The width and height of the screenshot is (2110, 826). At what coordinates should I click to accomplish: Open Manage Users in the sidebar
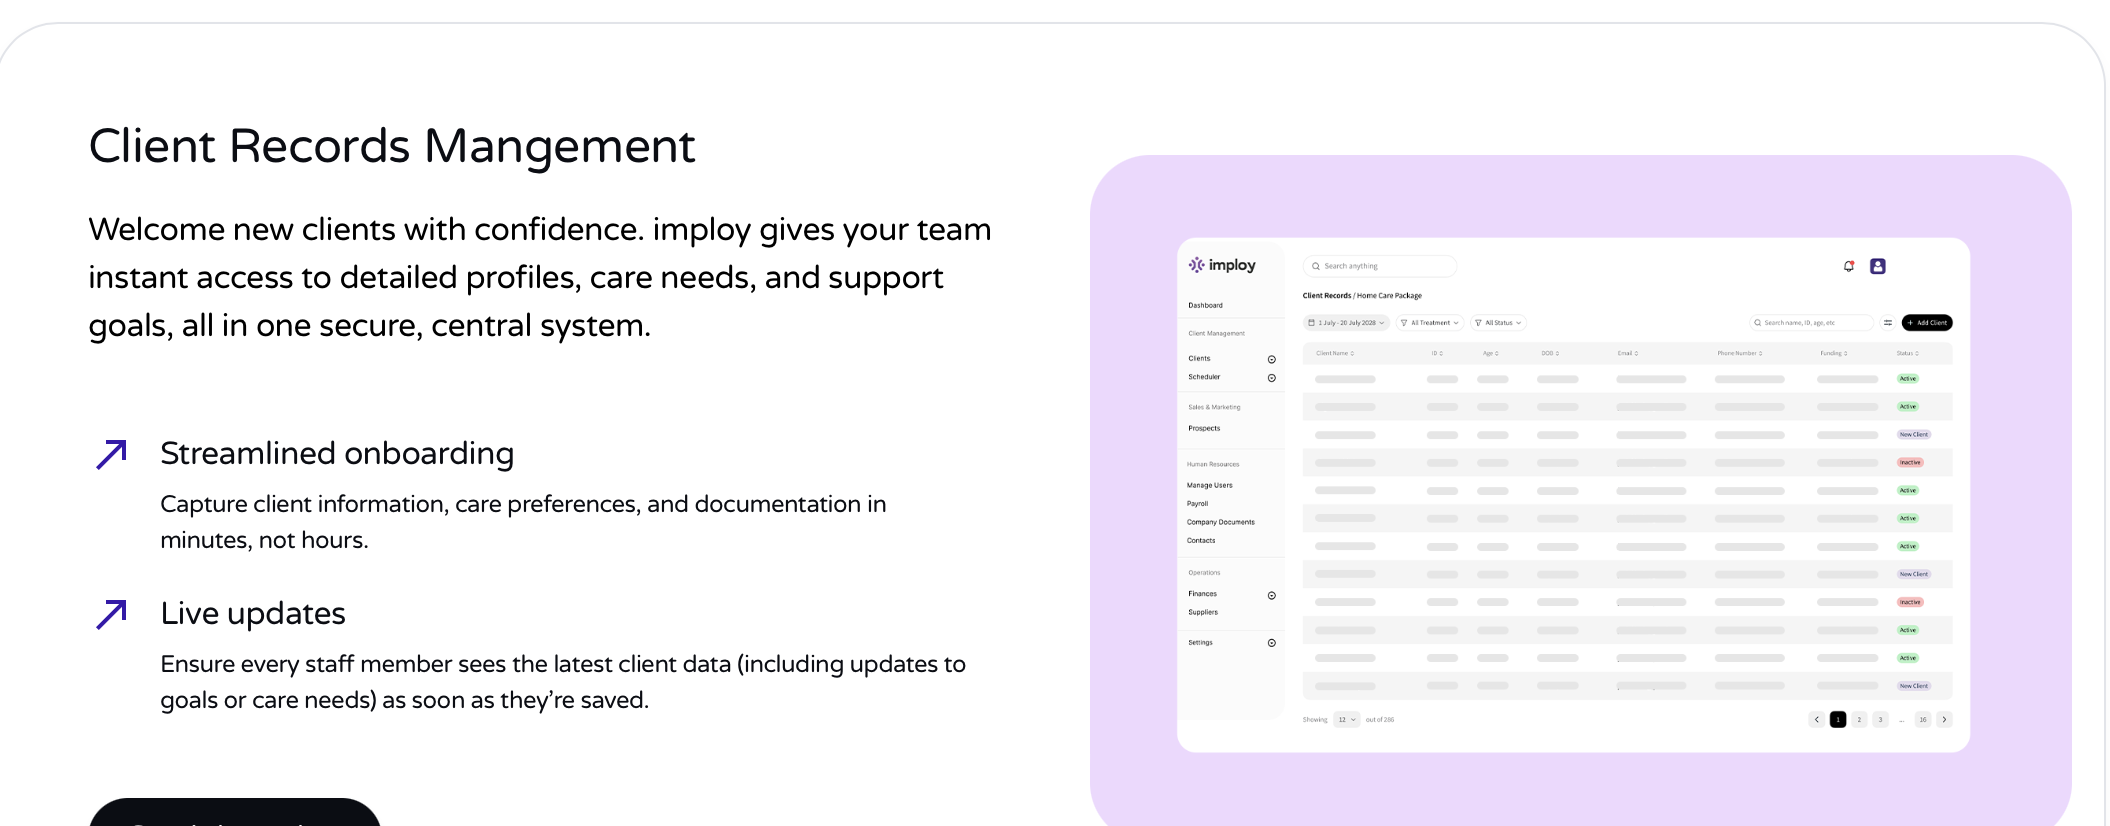click(1209, 485)
